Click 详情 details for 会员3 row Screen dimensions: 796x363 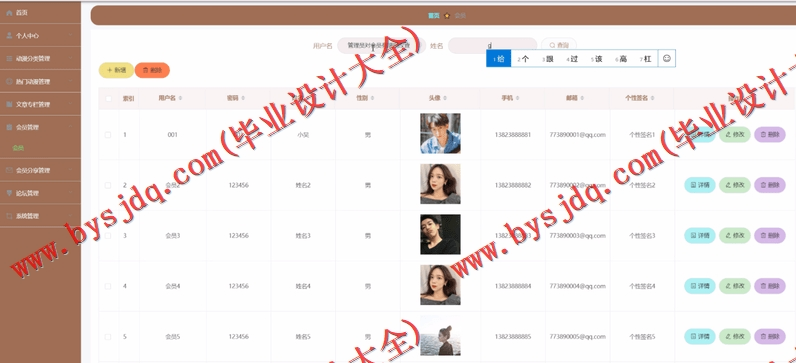(x=700, y=236)
